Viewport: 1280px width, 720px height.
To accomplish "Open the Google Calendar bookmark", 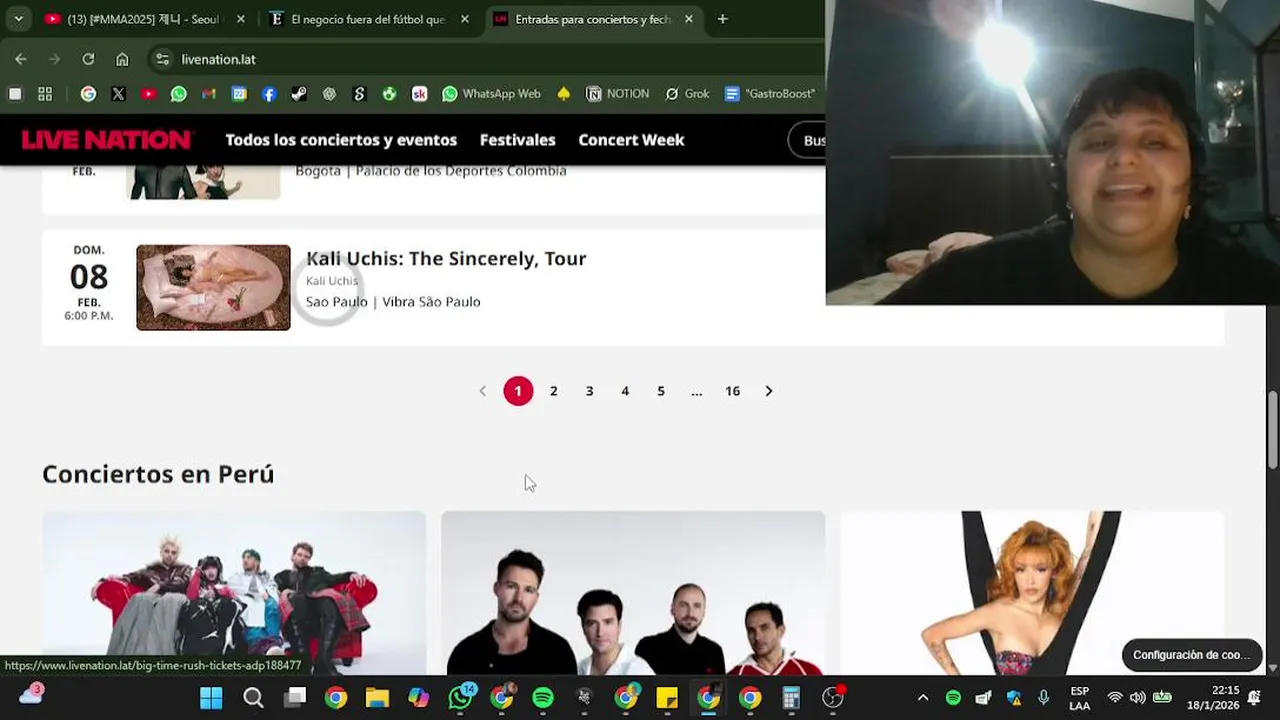I will [239, 94].
